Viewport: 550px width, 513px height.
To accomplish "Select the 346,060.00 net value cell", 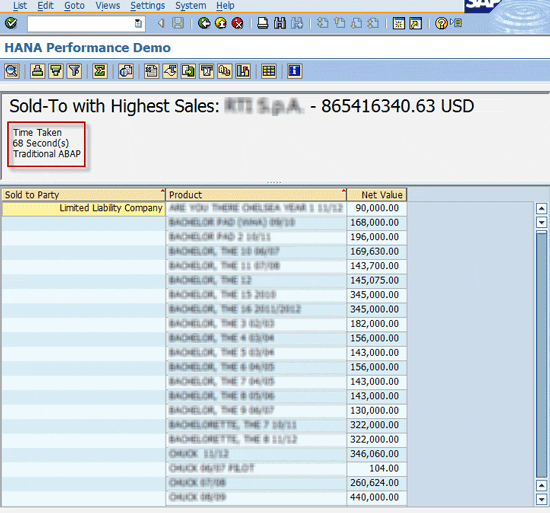I will click(x=377, y=454).
